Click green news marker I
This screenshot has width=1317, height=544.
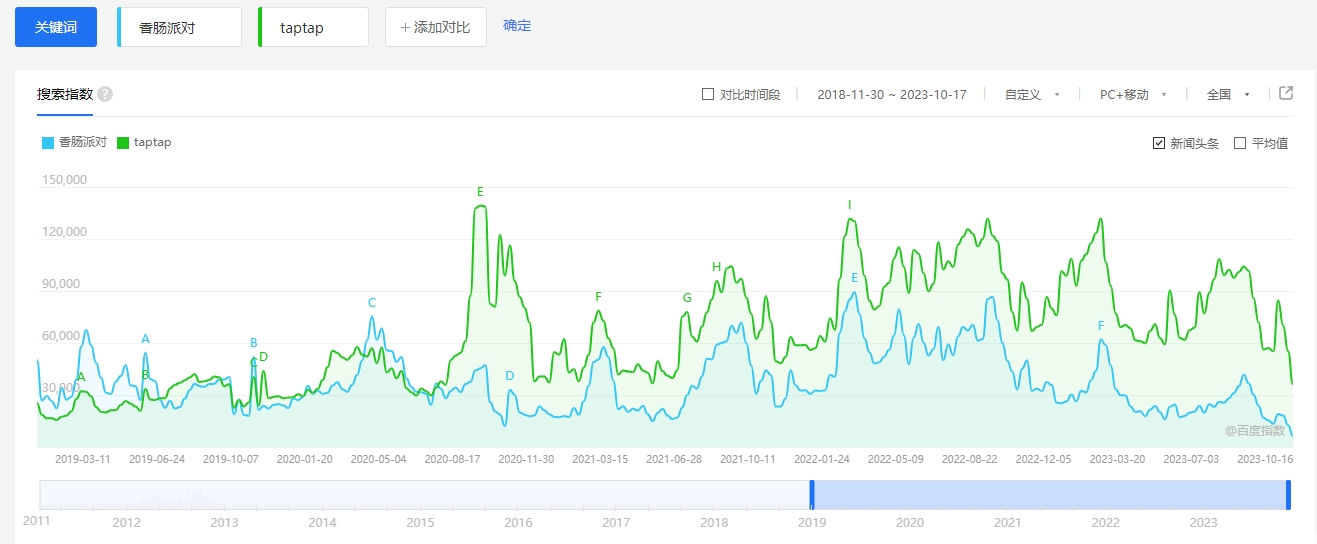(x=849, y=205)
